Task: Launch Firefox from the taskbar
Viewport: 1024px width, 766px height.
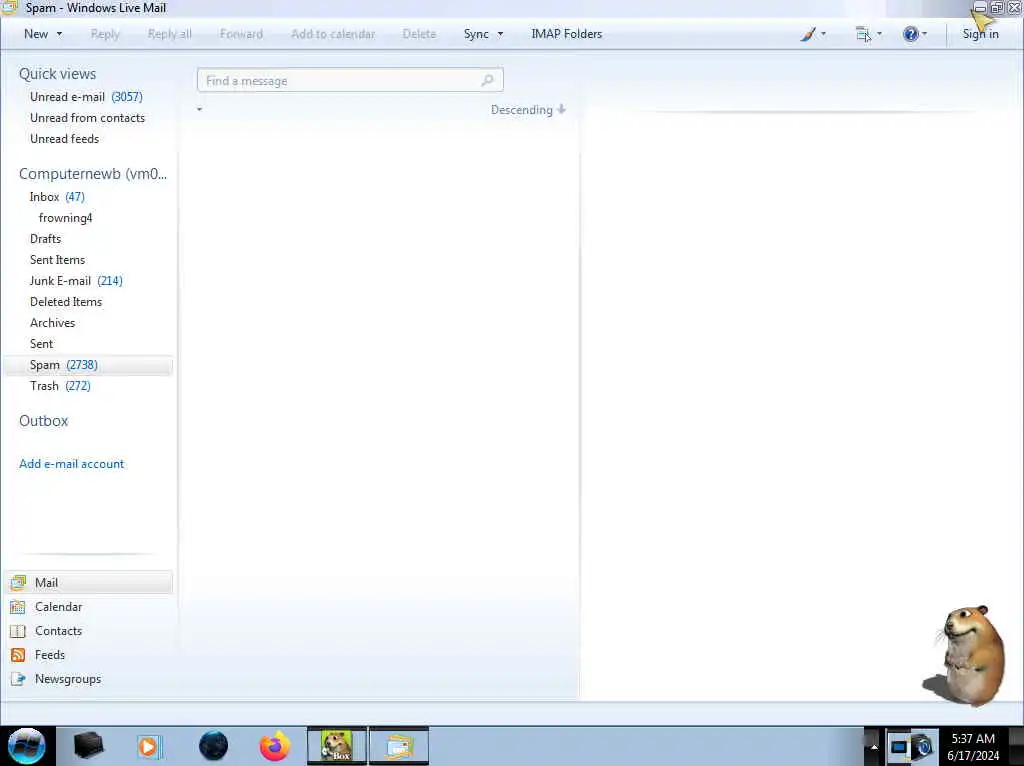Action: (275, 746)
